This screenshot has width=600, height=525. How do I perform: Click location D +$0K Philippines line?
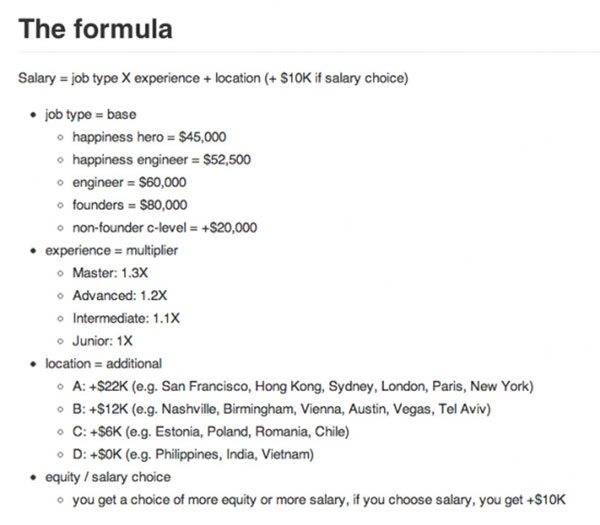[x=193, y=454]
